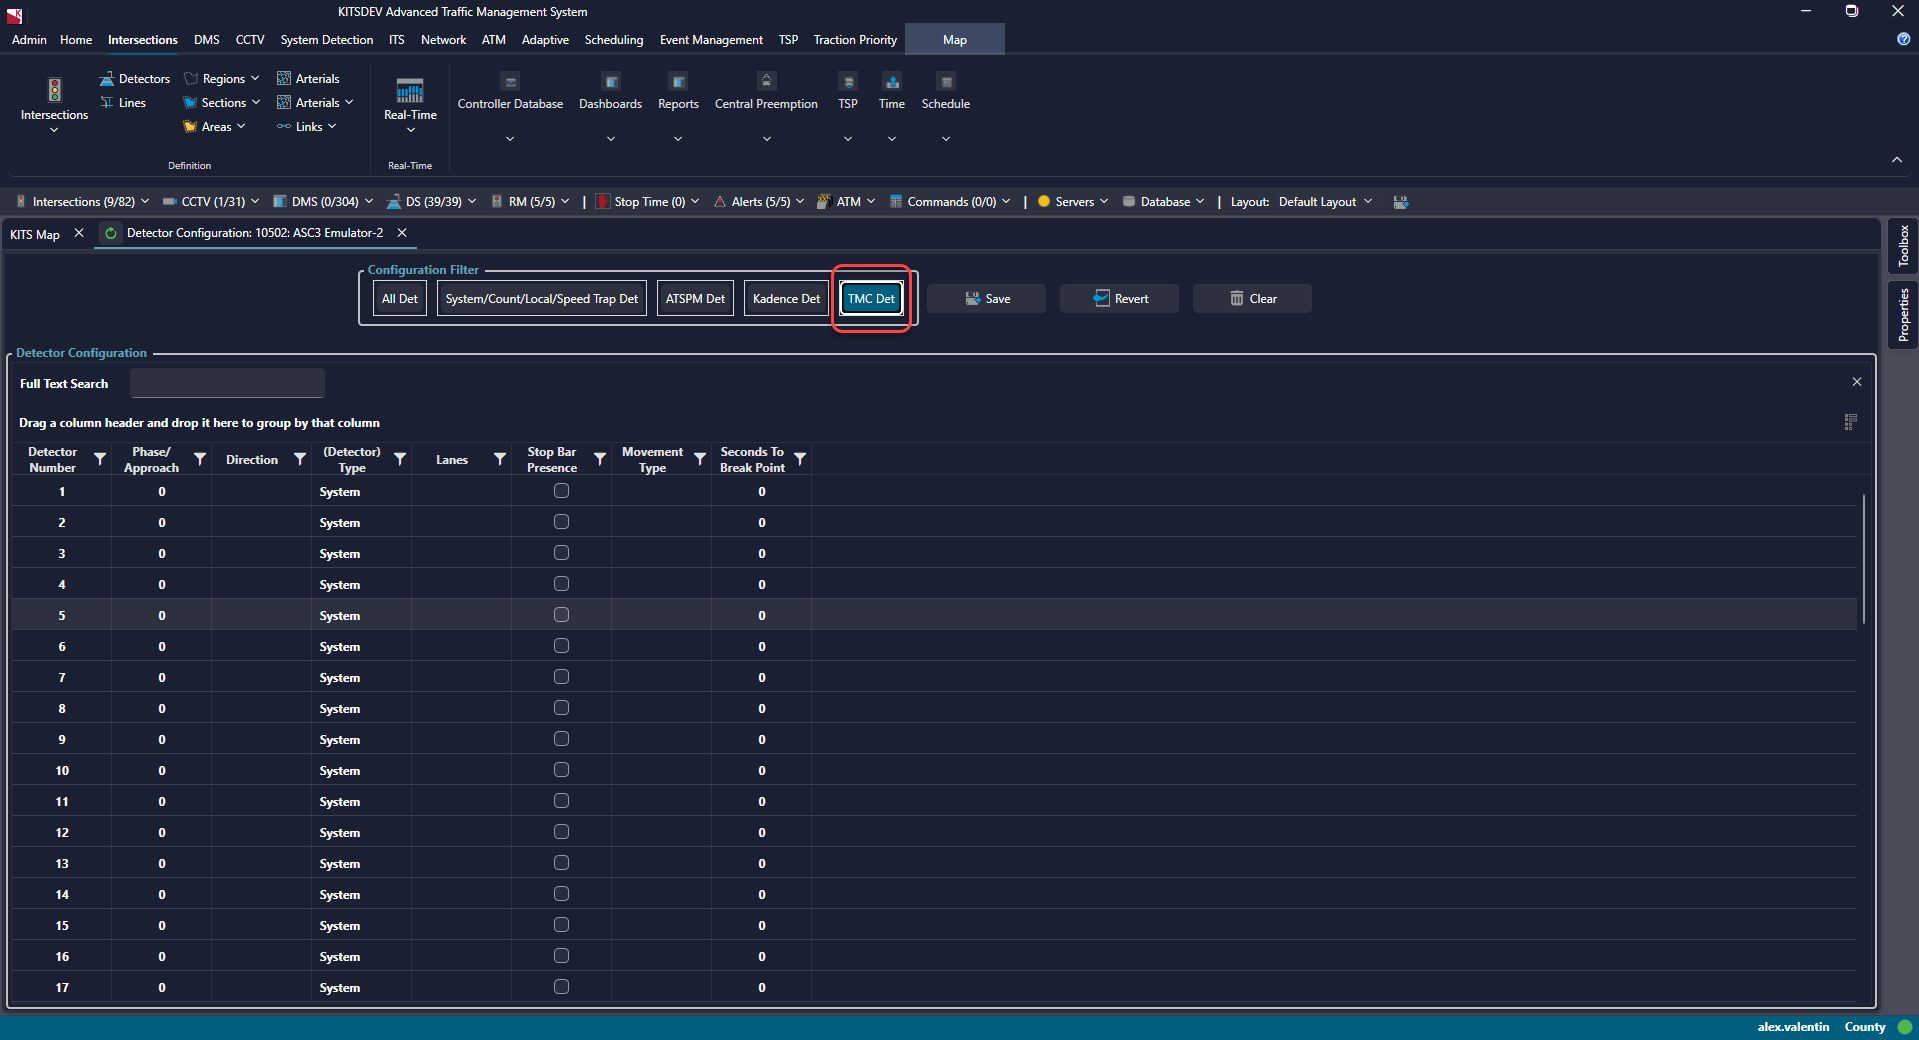Image resolution: width=1919 pixels, height=1040 pixels.
Task: Click the Save button
Action: pyautogui.click(x=986, y=299)
